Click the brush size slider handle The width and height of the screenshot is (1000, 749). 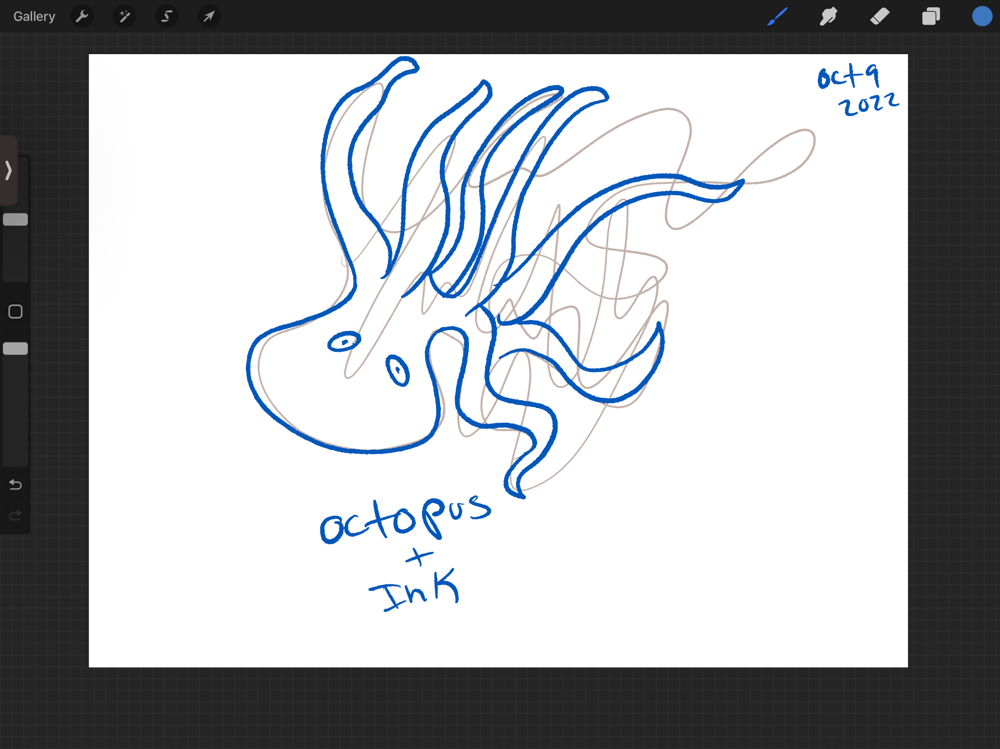point(15,220)
